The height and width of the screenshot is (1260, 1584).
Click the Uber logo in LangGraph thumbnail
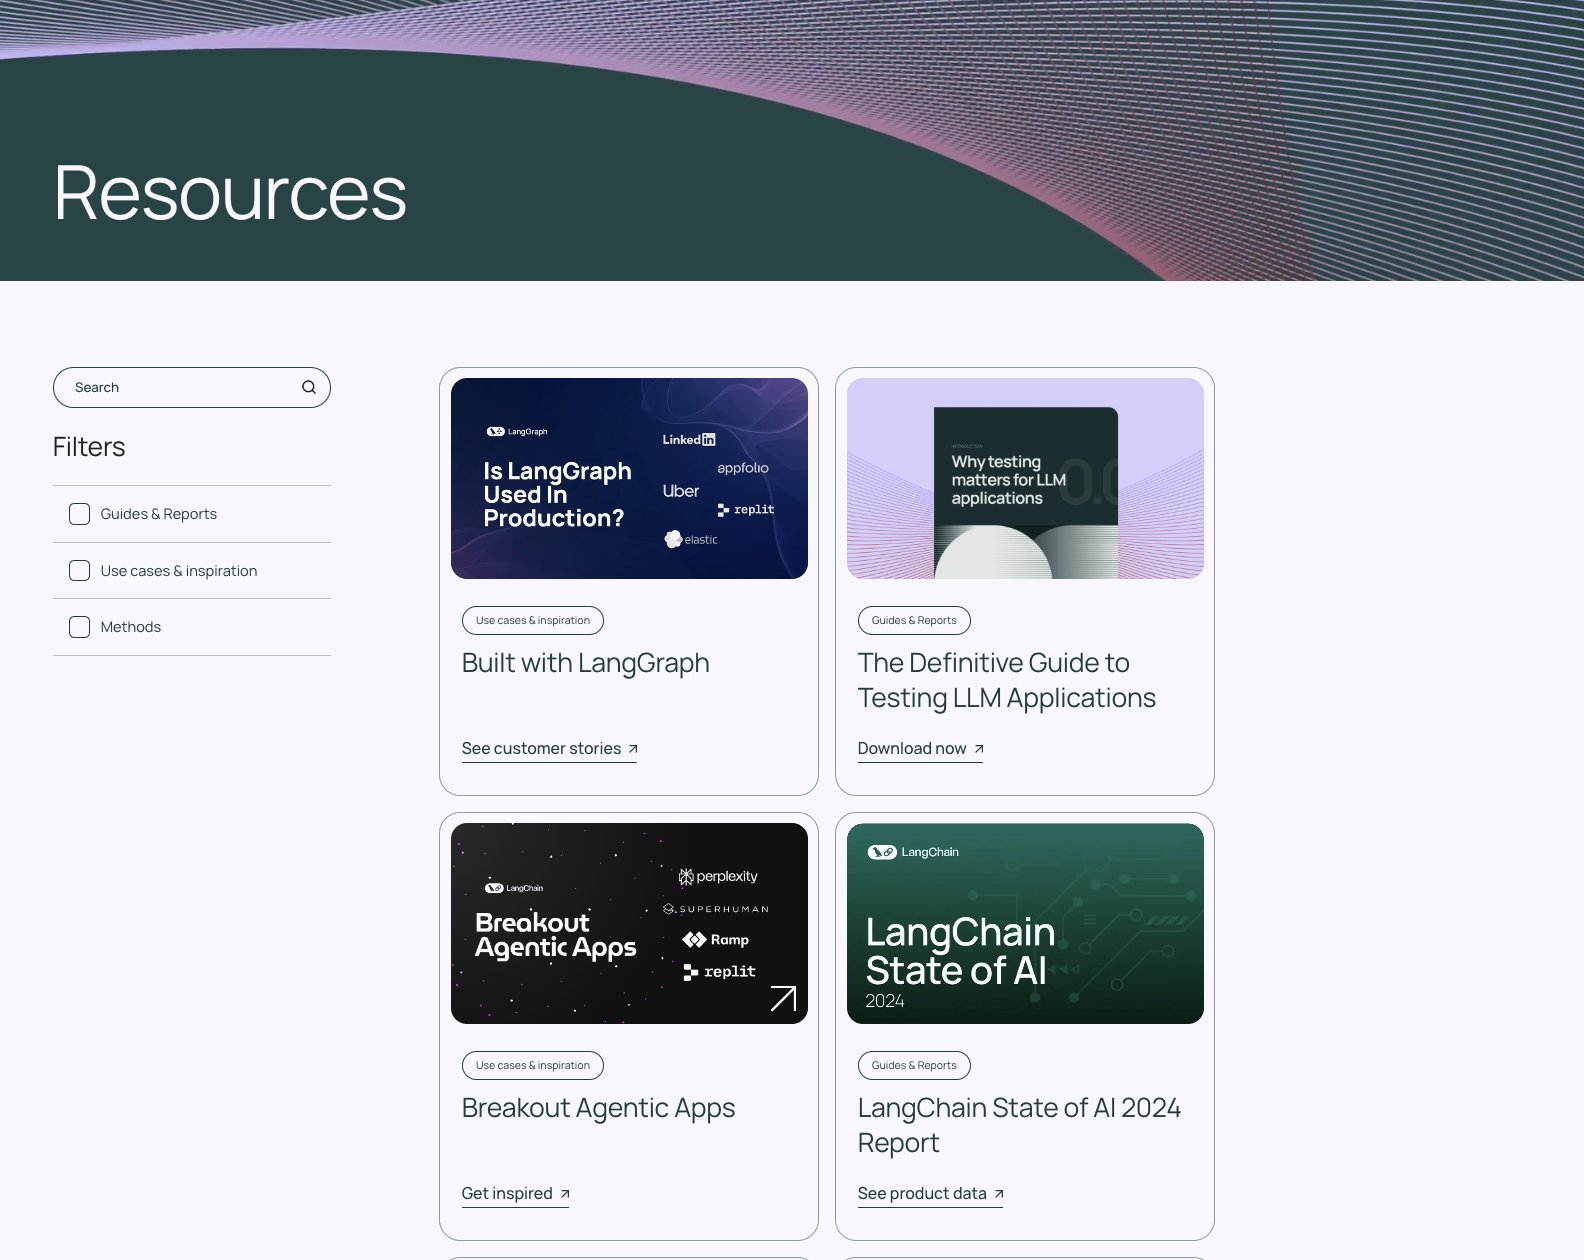[x=681, y=491]
